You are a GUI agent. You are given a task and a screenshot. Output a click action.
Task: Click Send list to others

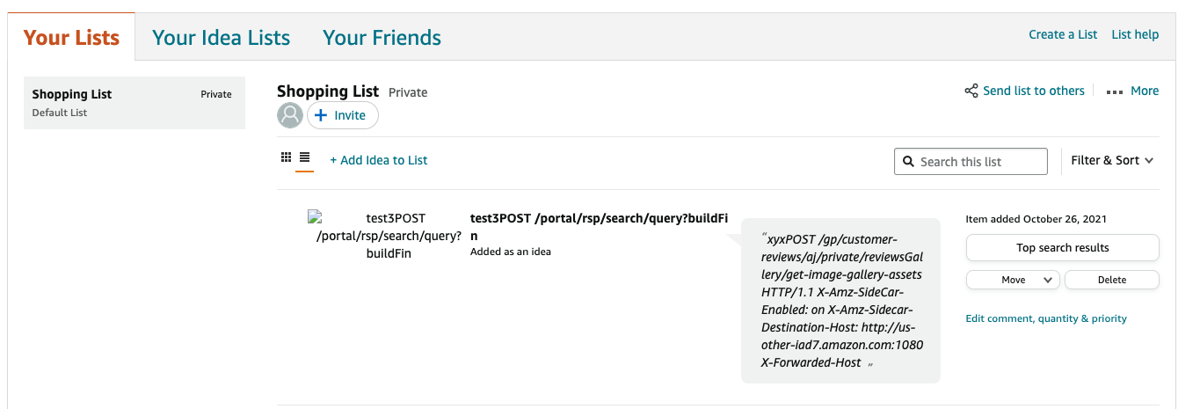point(1034,91)
